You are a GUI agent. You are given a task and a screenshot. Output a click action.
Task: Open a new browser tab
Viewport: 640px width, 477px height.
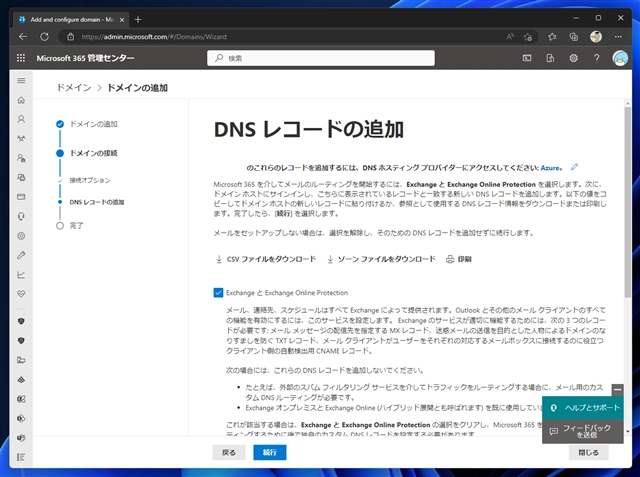coord(138,19)
